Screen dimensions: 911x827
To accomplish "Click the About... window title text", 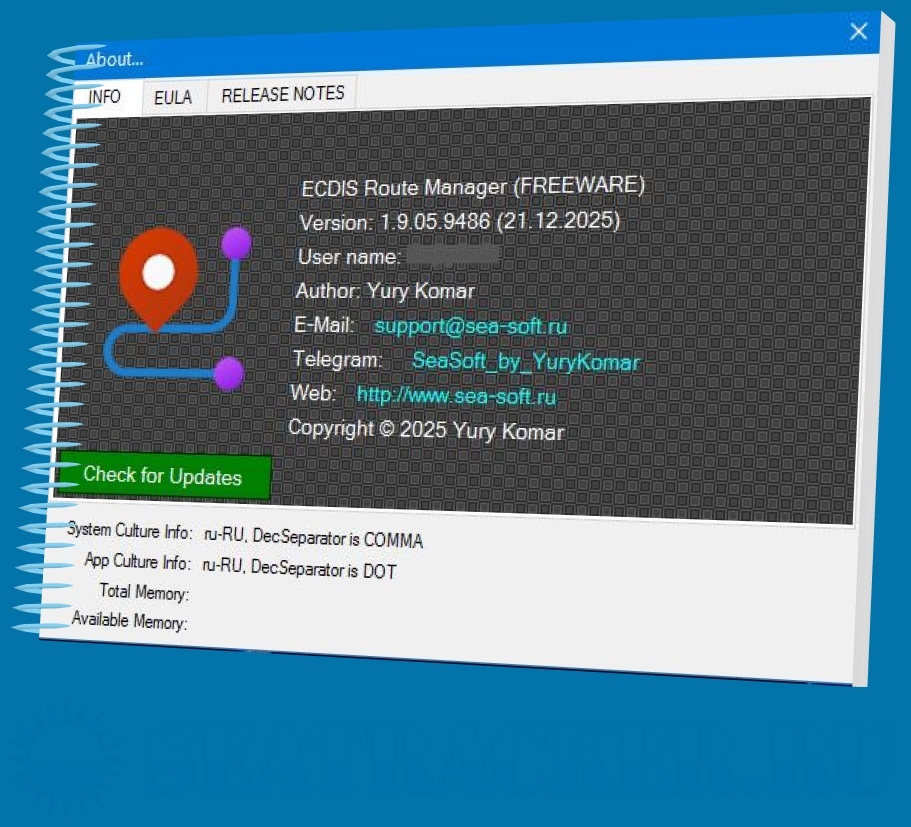I will pyautogui.click(x=115, y=60).
